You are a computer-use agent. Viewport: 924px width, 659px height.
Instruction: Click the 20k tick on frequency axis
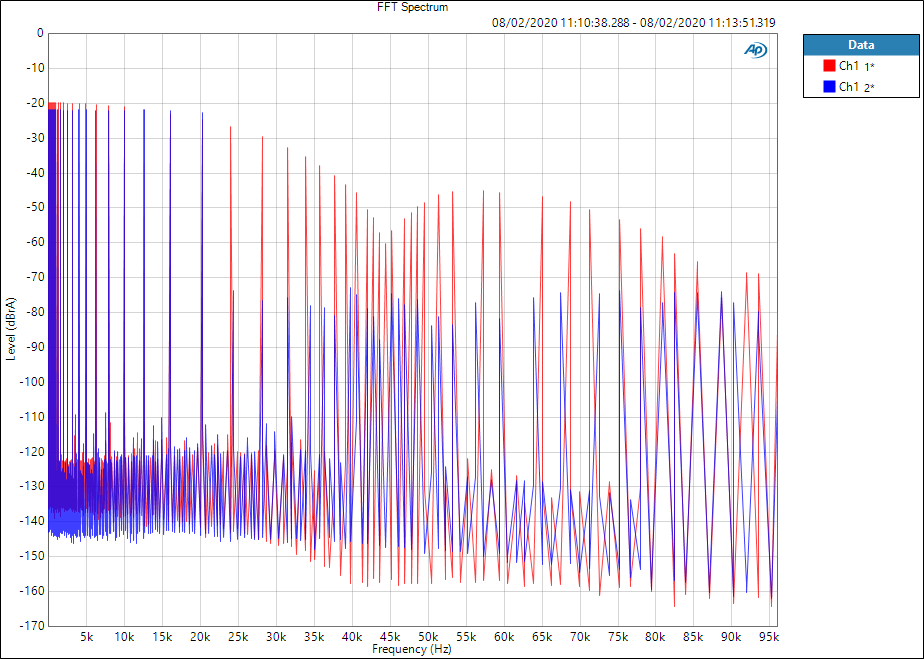(x=200, y=637)
